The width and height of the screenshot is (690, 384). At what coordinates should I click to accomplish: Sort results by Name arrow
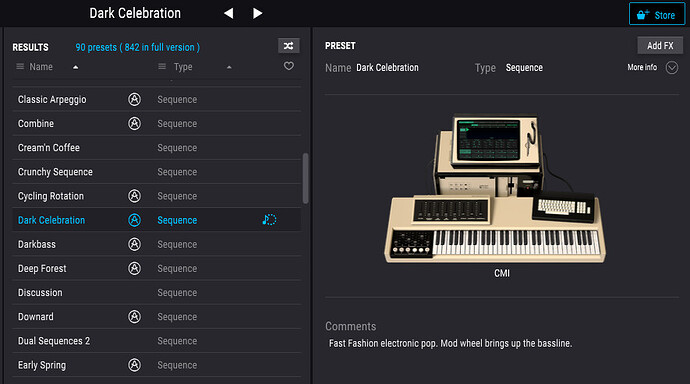(x=76, y=67)
